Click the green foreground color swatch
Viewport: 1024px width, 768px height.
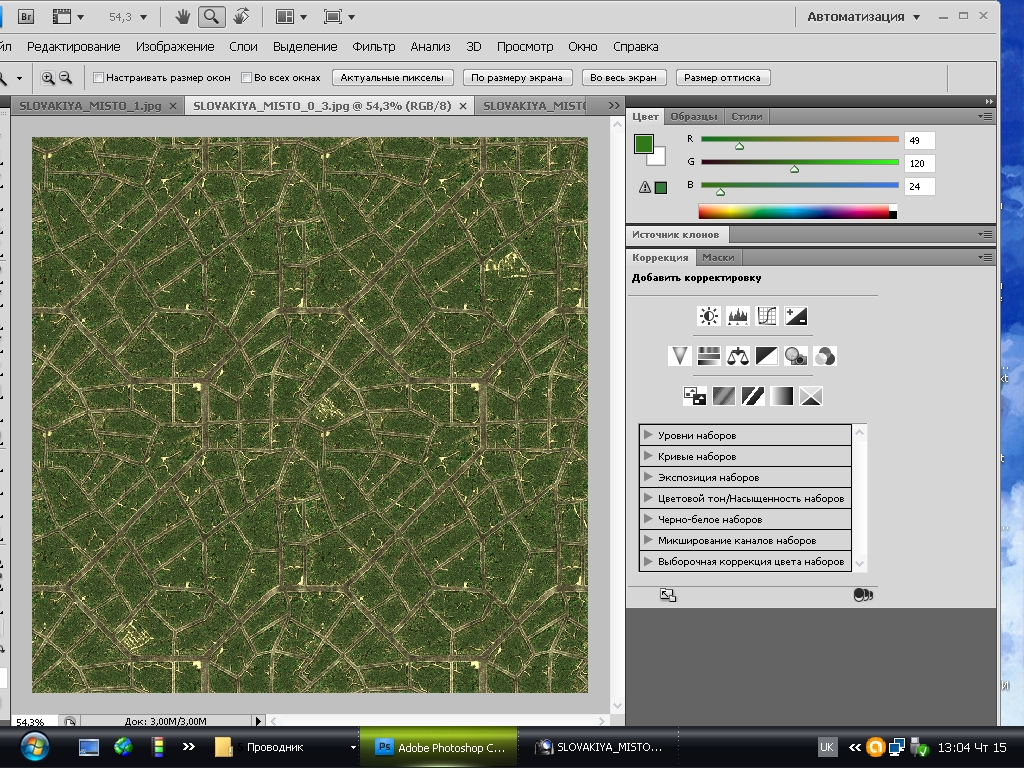643,143
